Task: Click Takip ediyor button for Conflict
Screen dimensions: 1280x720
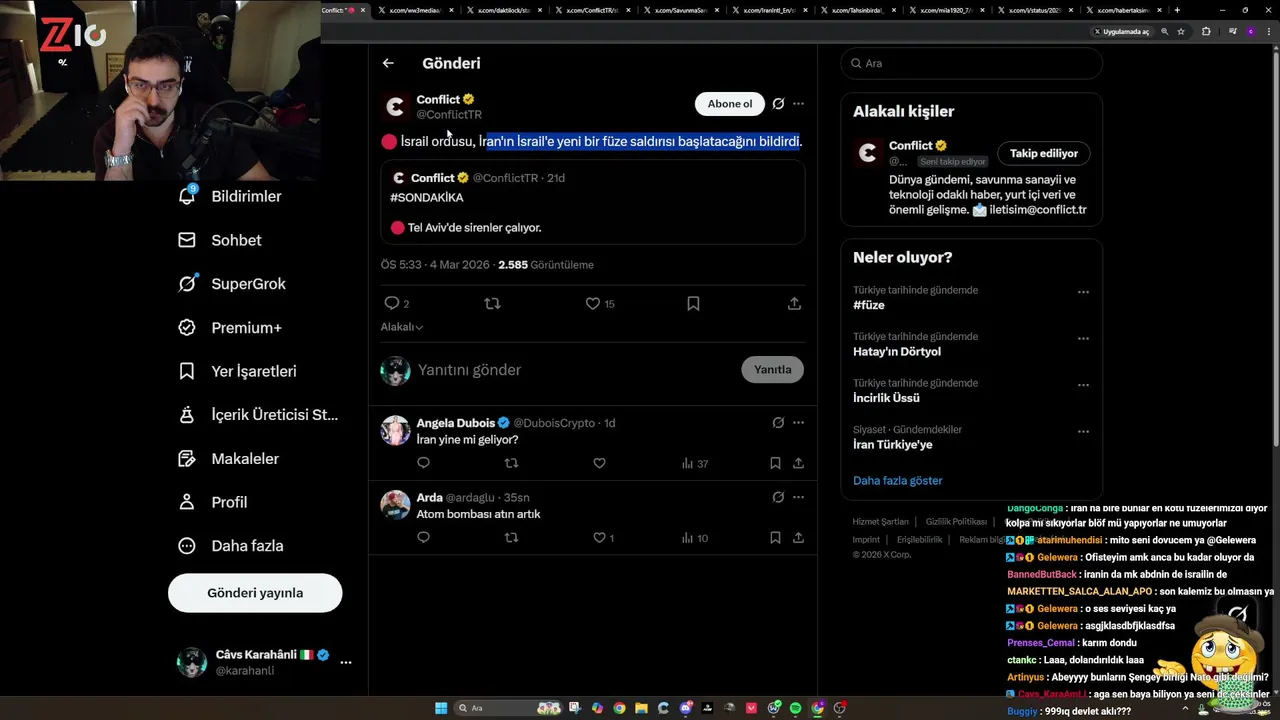Action: (x=1044, y=153)
